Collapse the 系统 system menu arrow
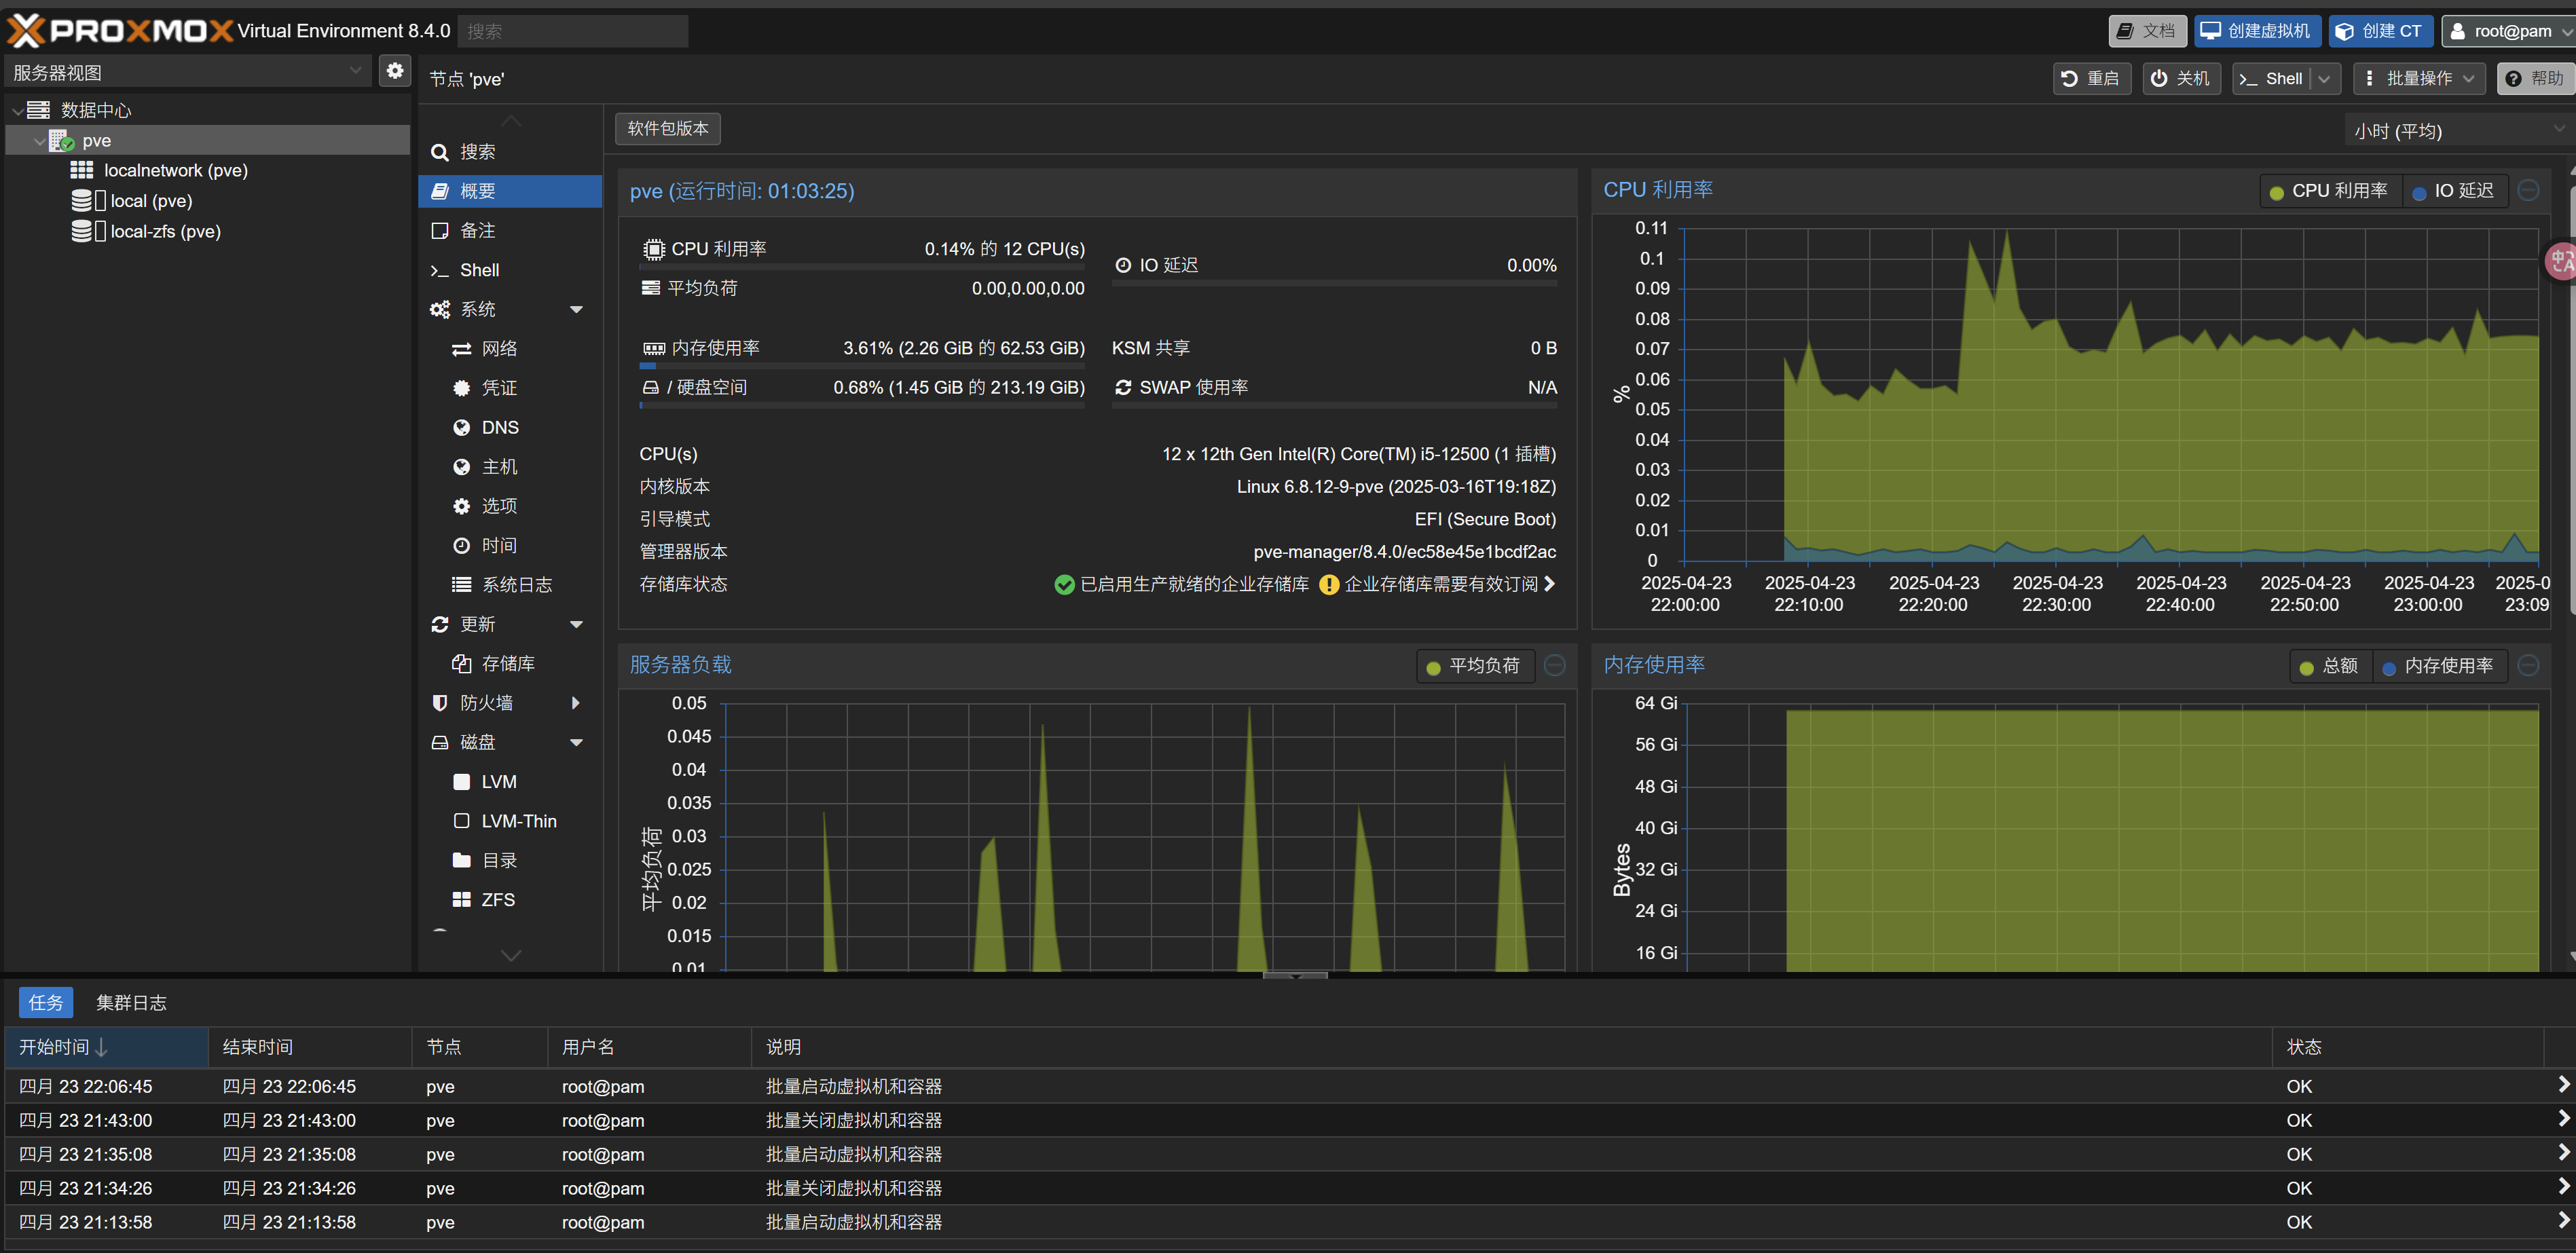The image size is (2576, 1253). click(576, 309)
